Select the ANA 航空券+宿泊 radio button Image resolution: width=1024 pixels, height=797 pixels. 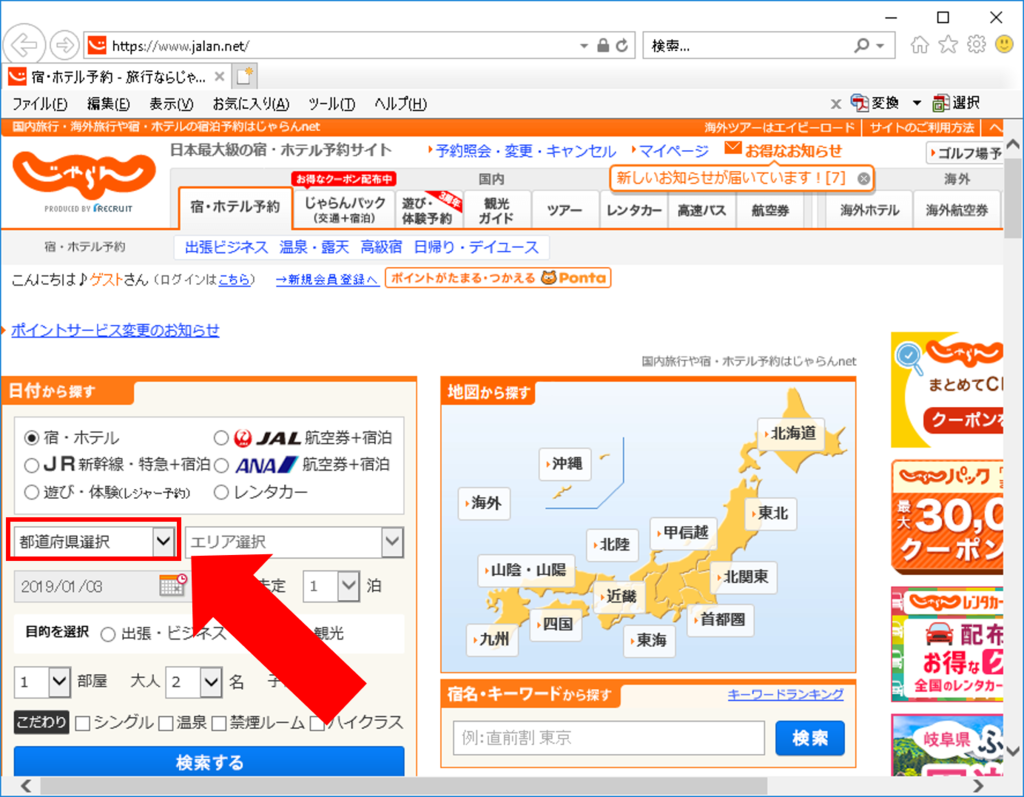pos(221,465)
